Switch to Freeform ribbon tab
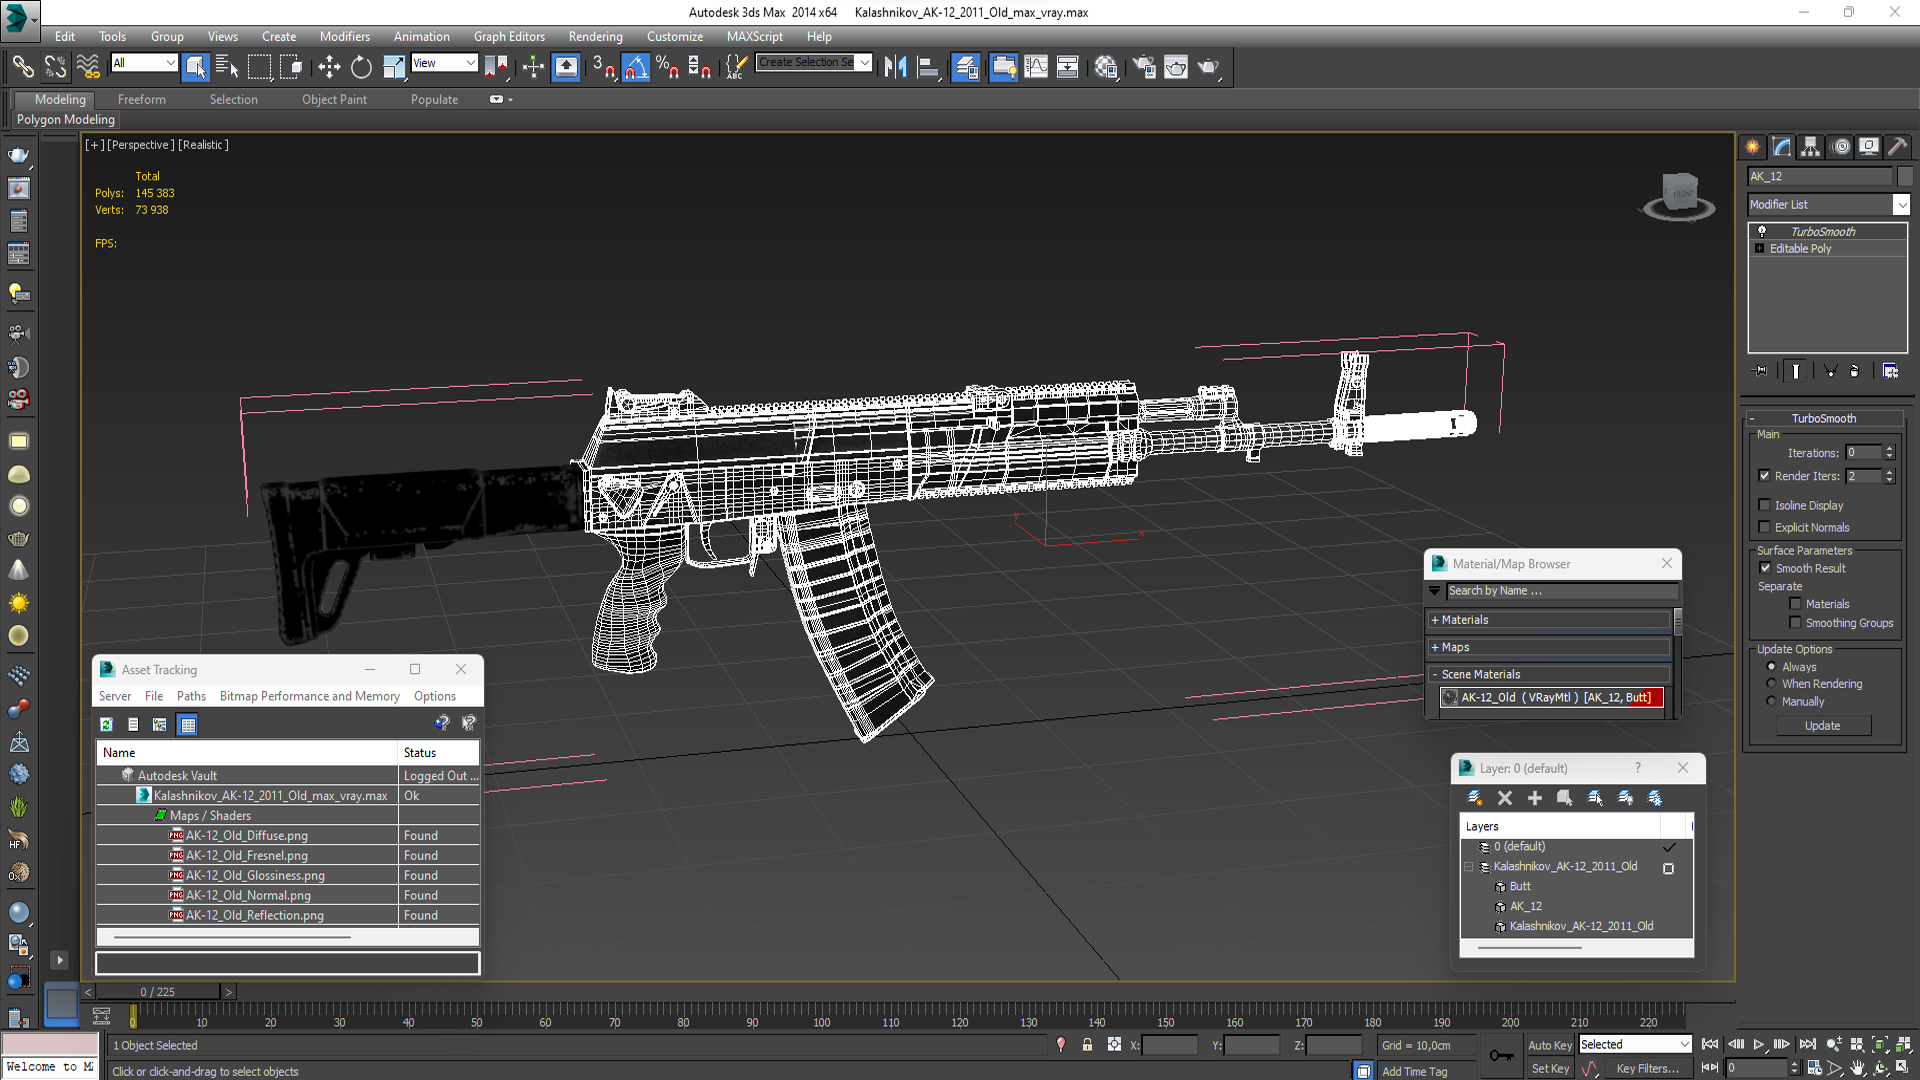The width and height of the screenshot is (1920, 1080). pos(141,100)
